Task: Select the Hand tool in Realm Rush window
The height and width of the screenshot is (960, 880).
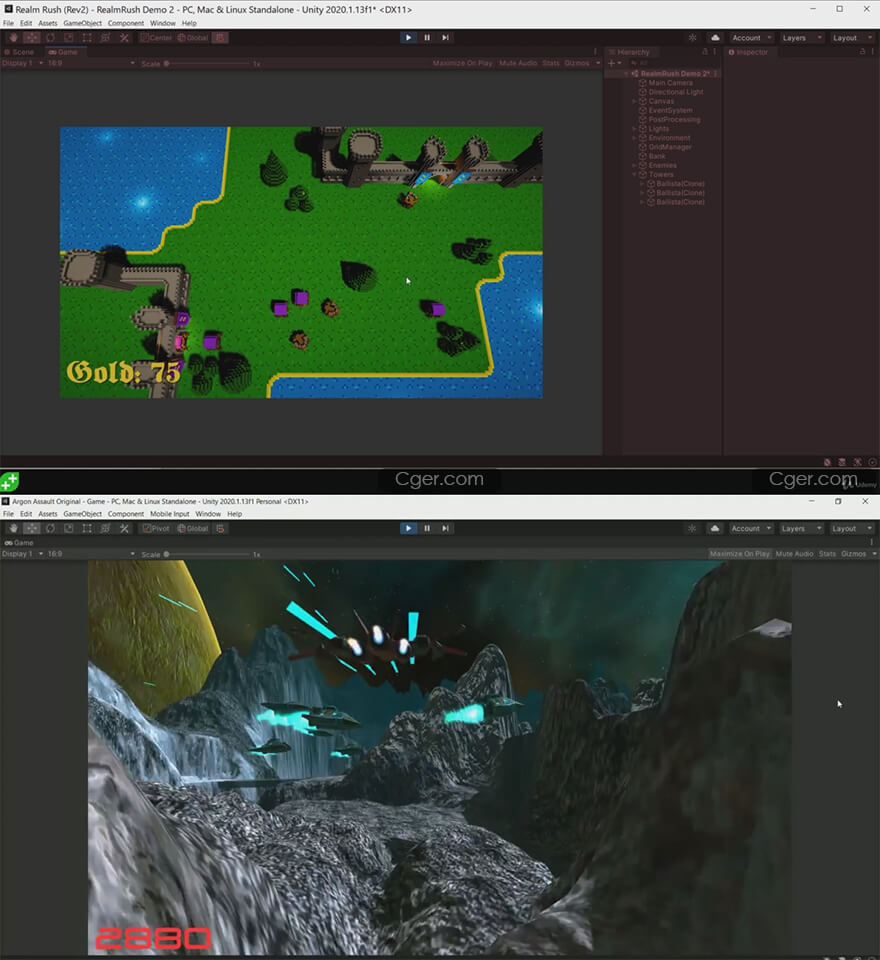Action: point(13,38)
